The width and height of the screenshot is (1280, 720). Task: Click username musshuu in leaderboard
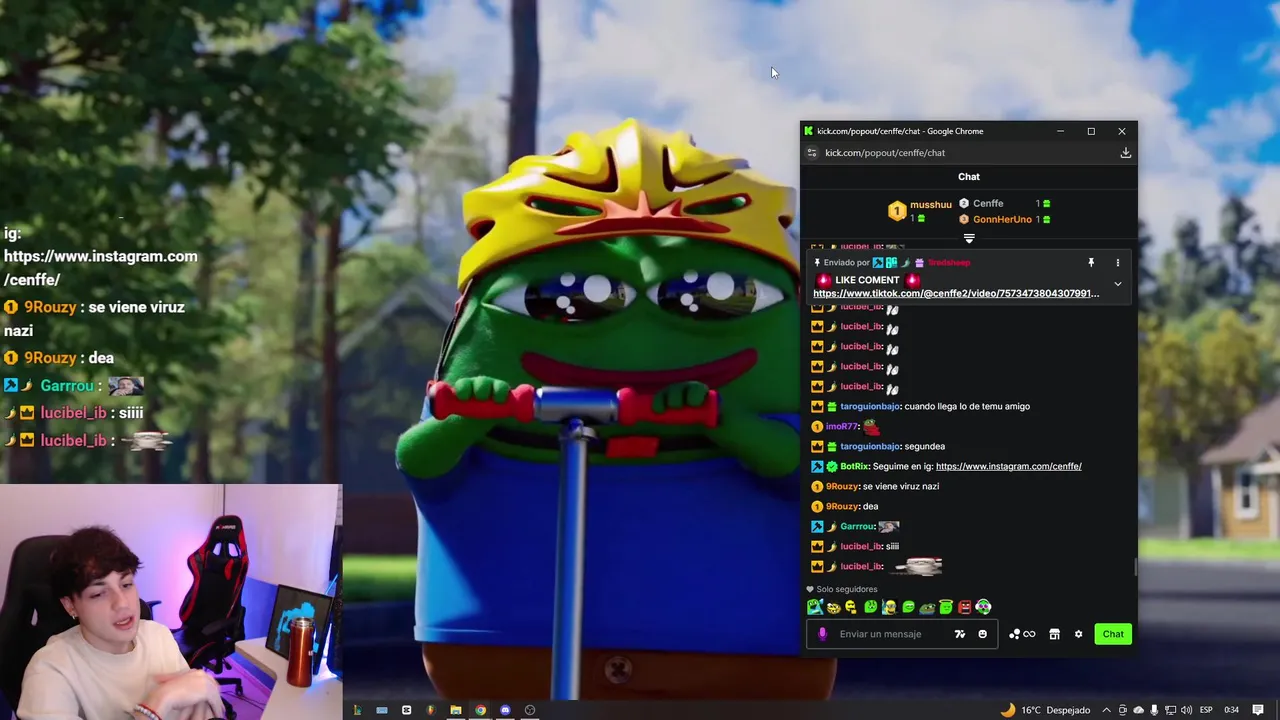pos(931,205)
